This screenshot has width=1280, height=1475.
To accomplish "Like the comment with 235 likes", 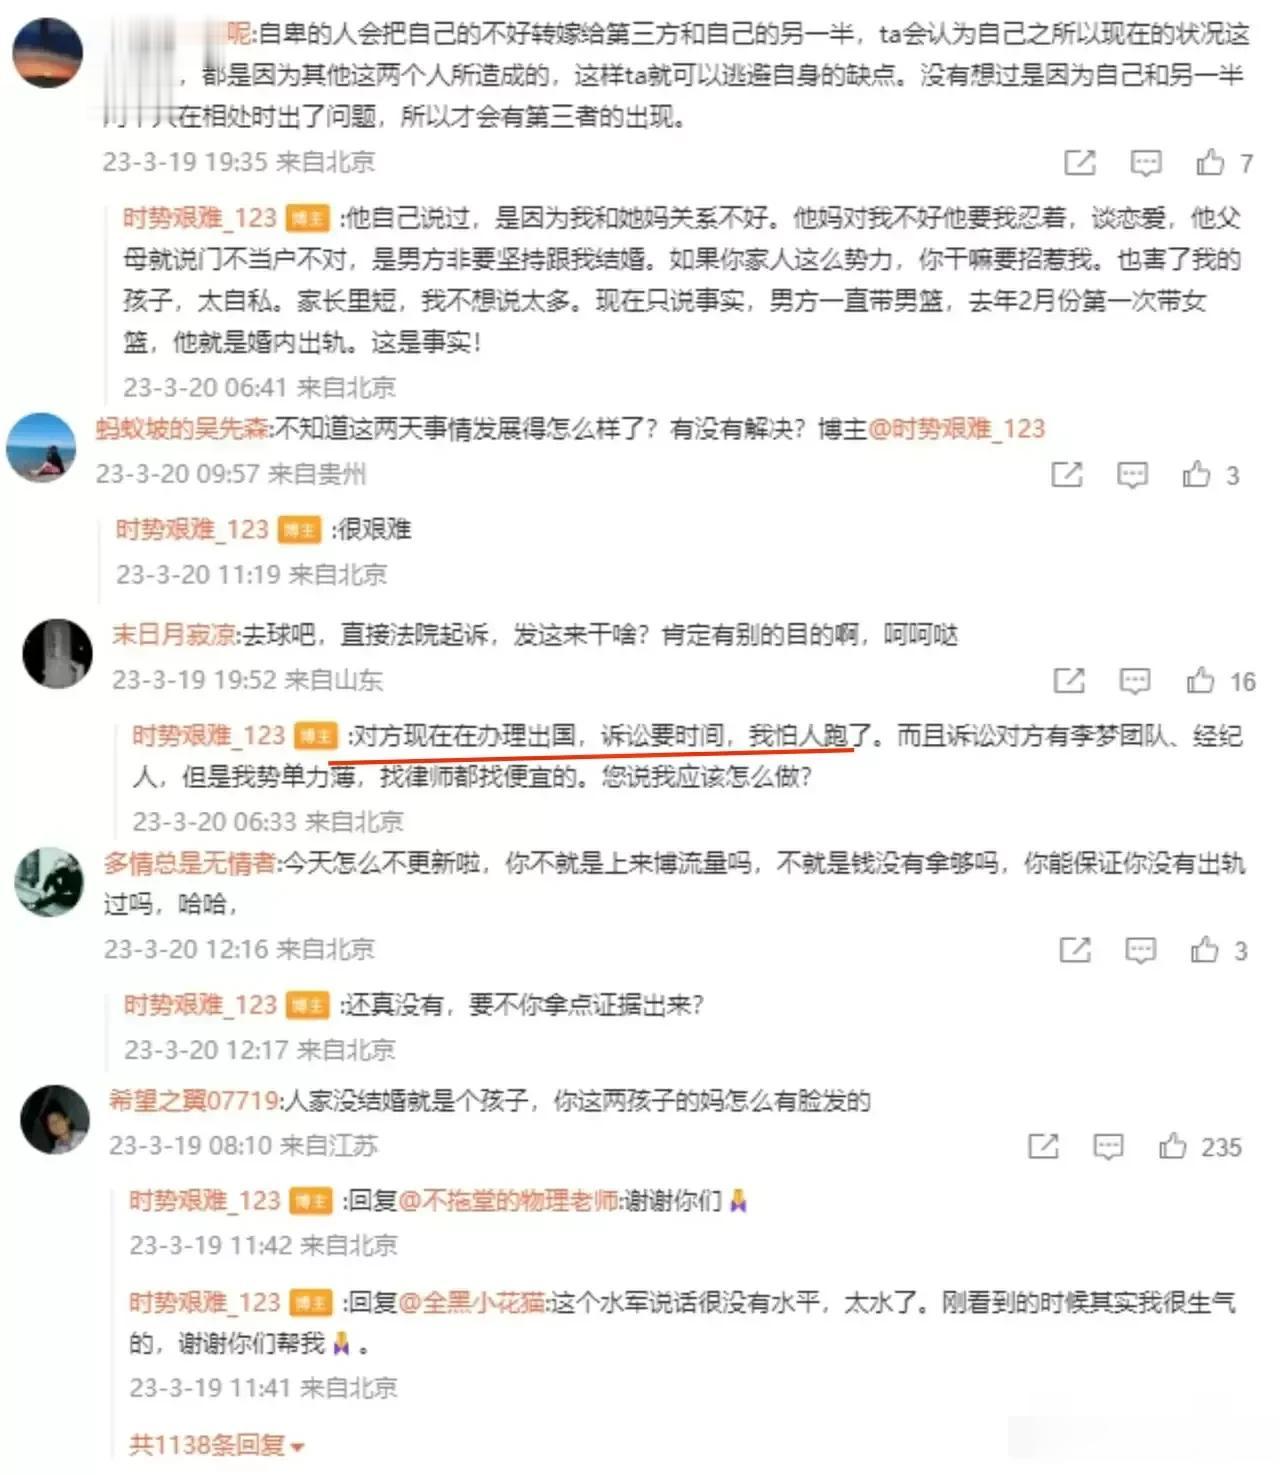I will point(1173,1146).
